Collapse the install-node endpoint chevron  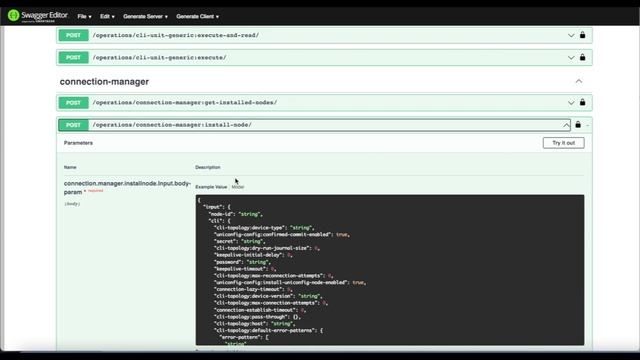click(566, 125)
